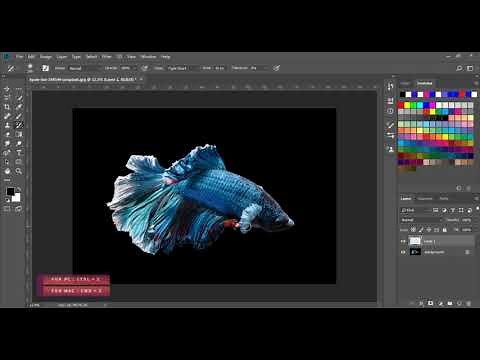Toggle lock all padlock icon

click(x=444, y=230)
